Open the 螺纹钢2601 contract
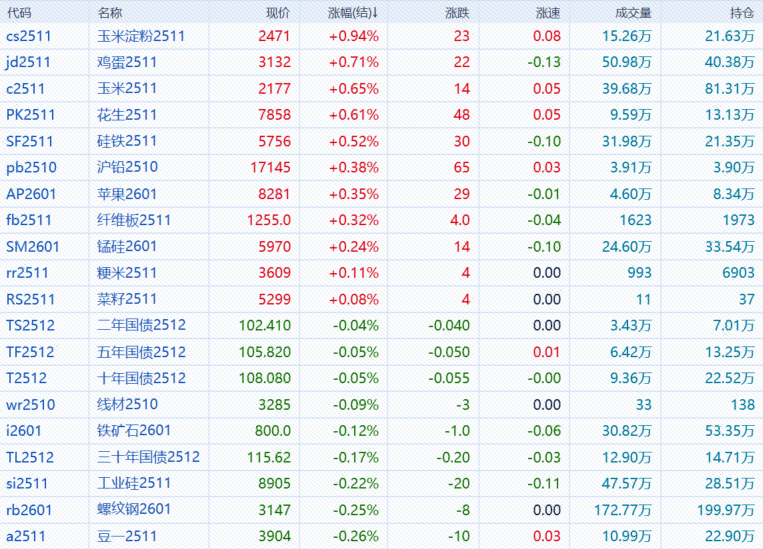This screenshot has height=549, width=763. coord(134,509)
